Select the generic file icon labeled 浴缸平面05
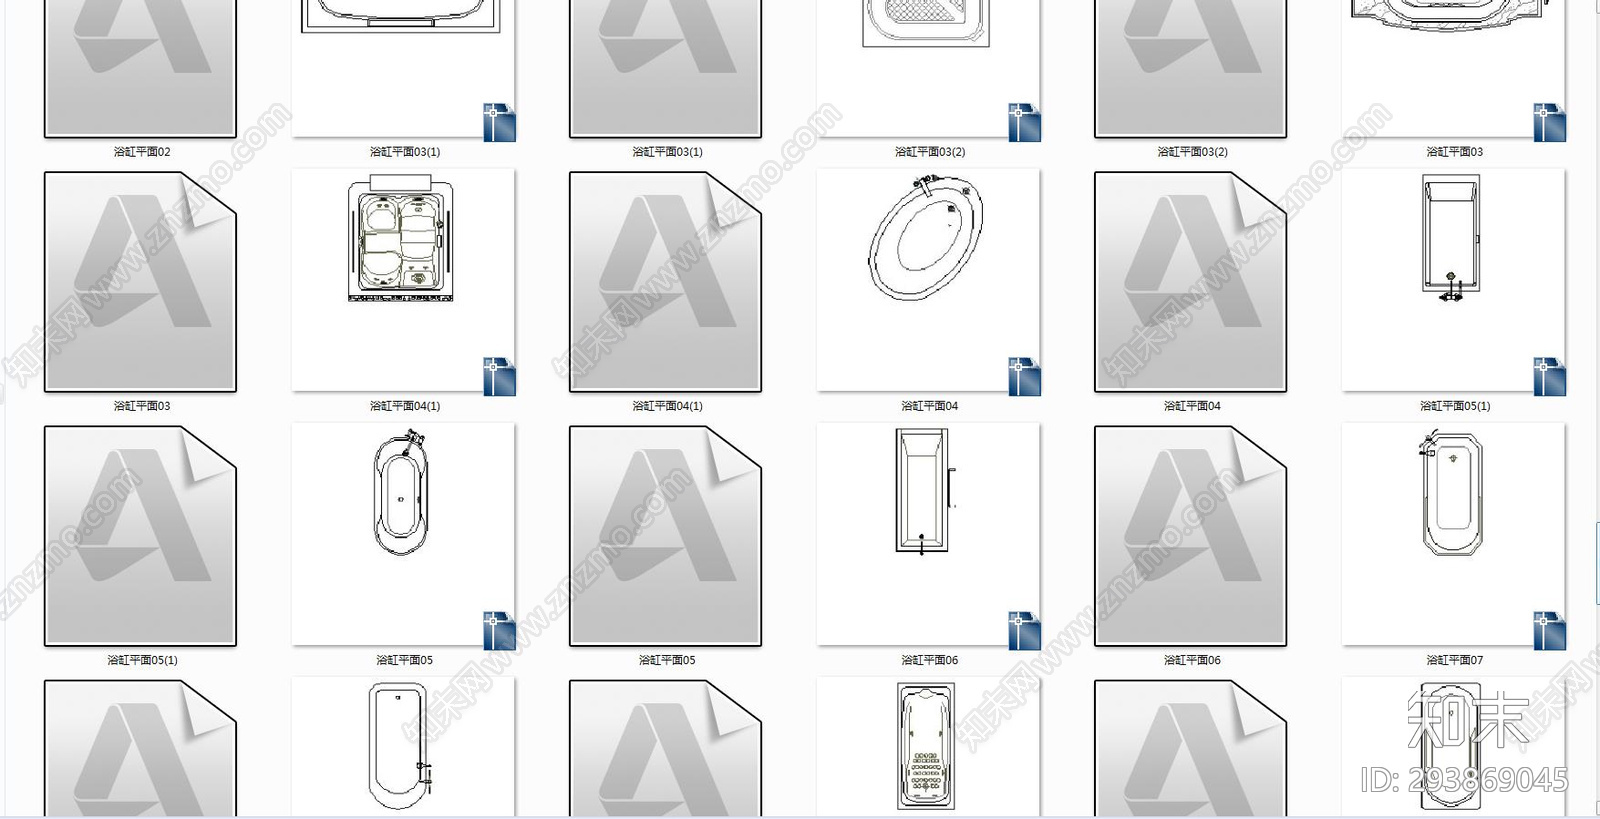This screenshot has width=1600, height=819. click(x=665, y=536)
